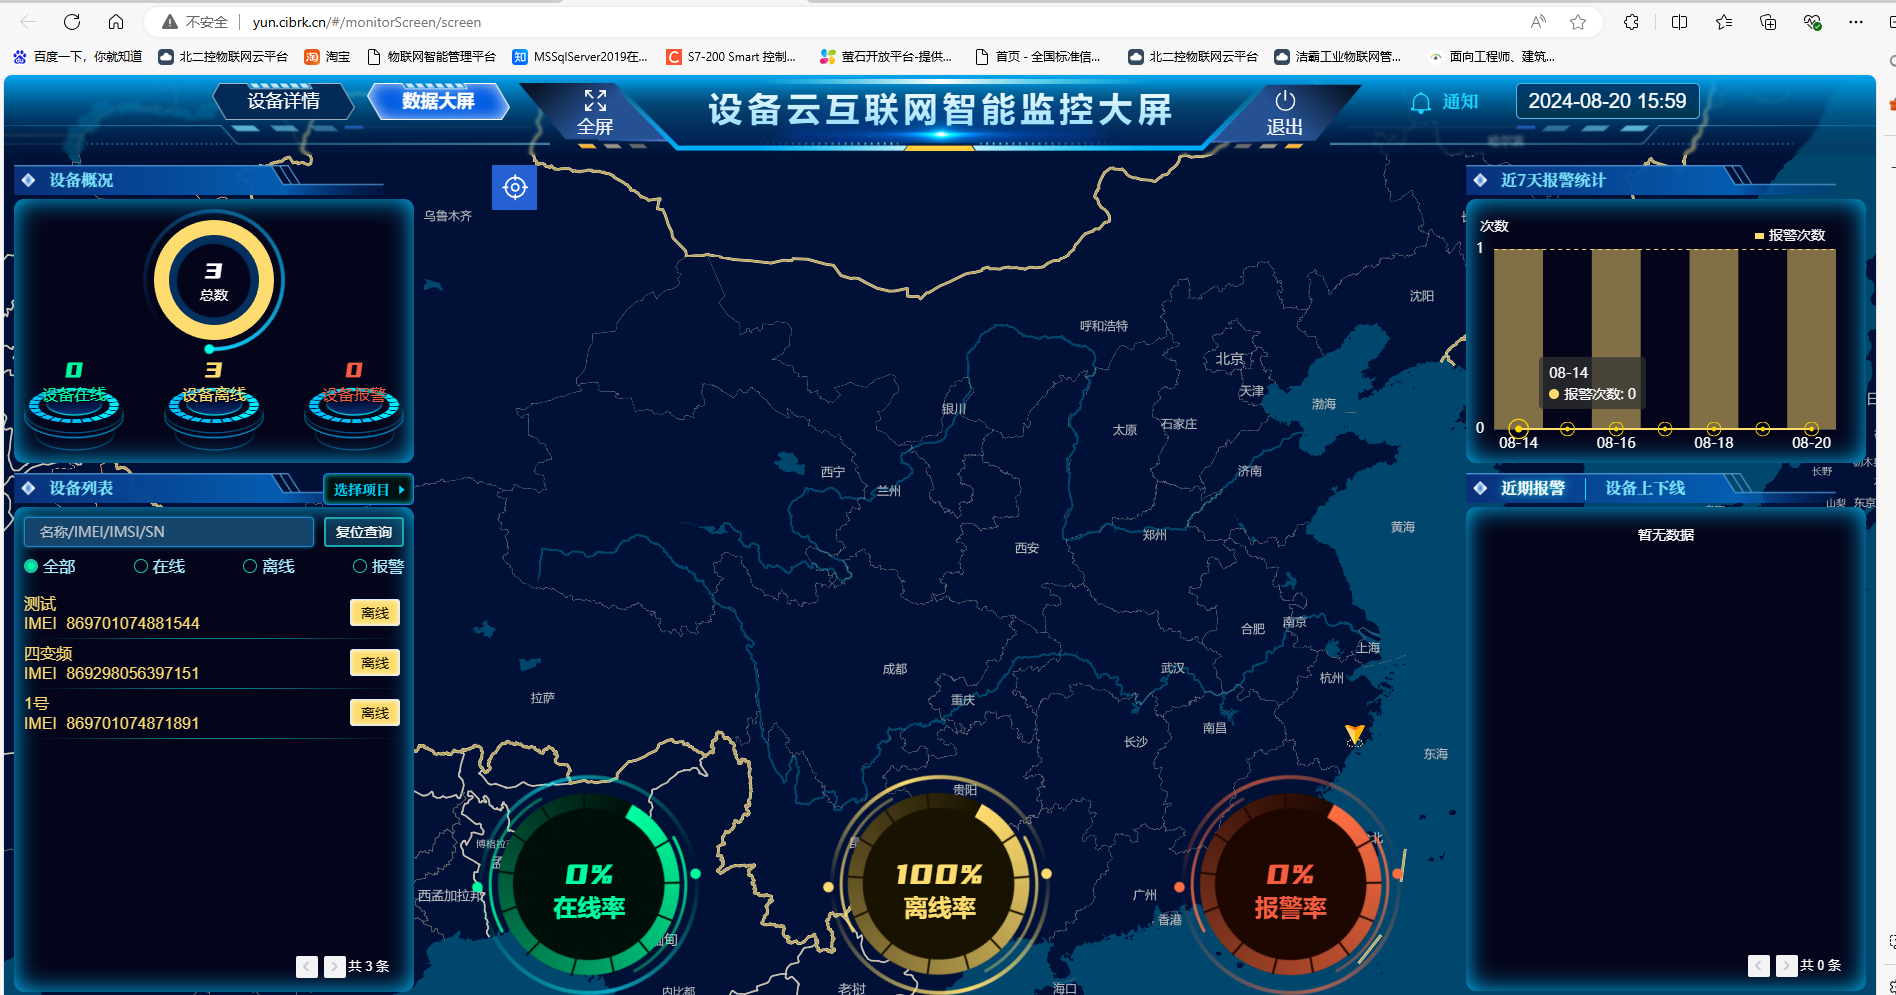1896x995 pixels.
Task: Select device row IMEI 869701074871891
Action: 211,714
